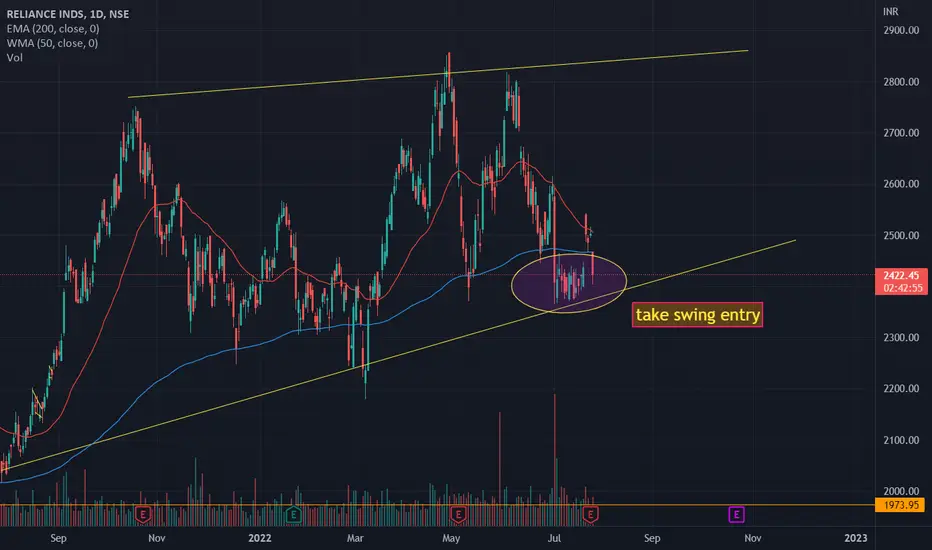Viewport: 932px width, 550px height.
Task: Click the May time axis label
Action: 451,538
